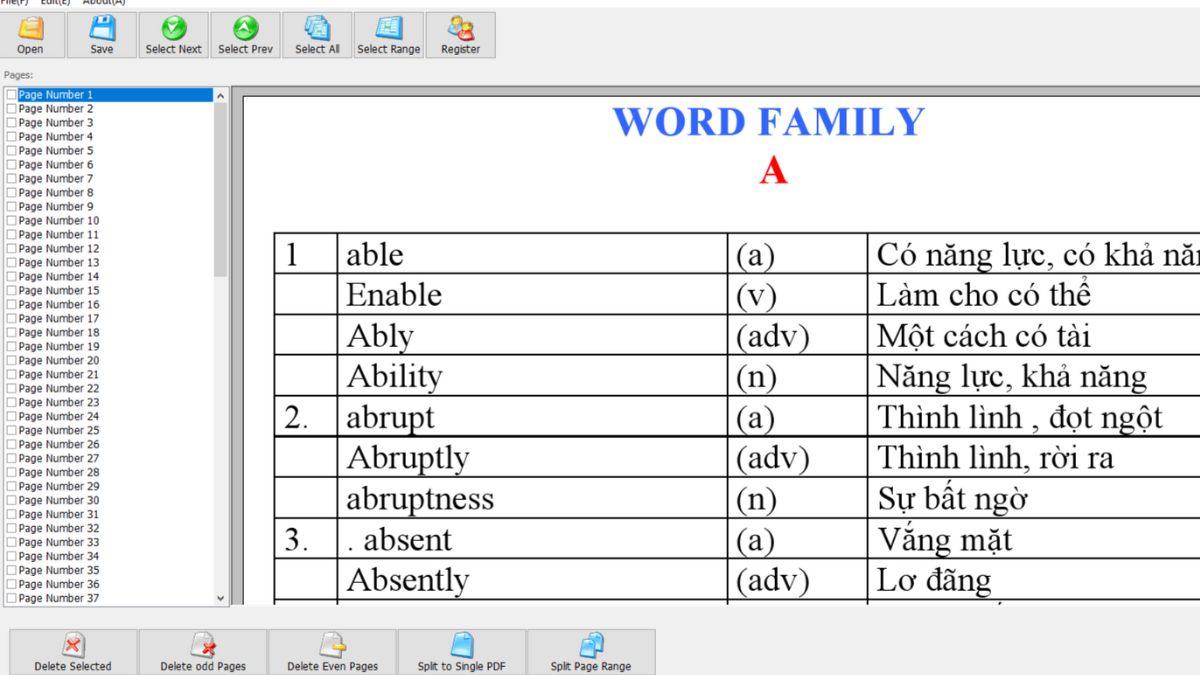Check the Page Number 1 checkbox
This screenshot has width=1200, height=675.
click(x=11, y=95)
